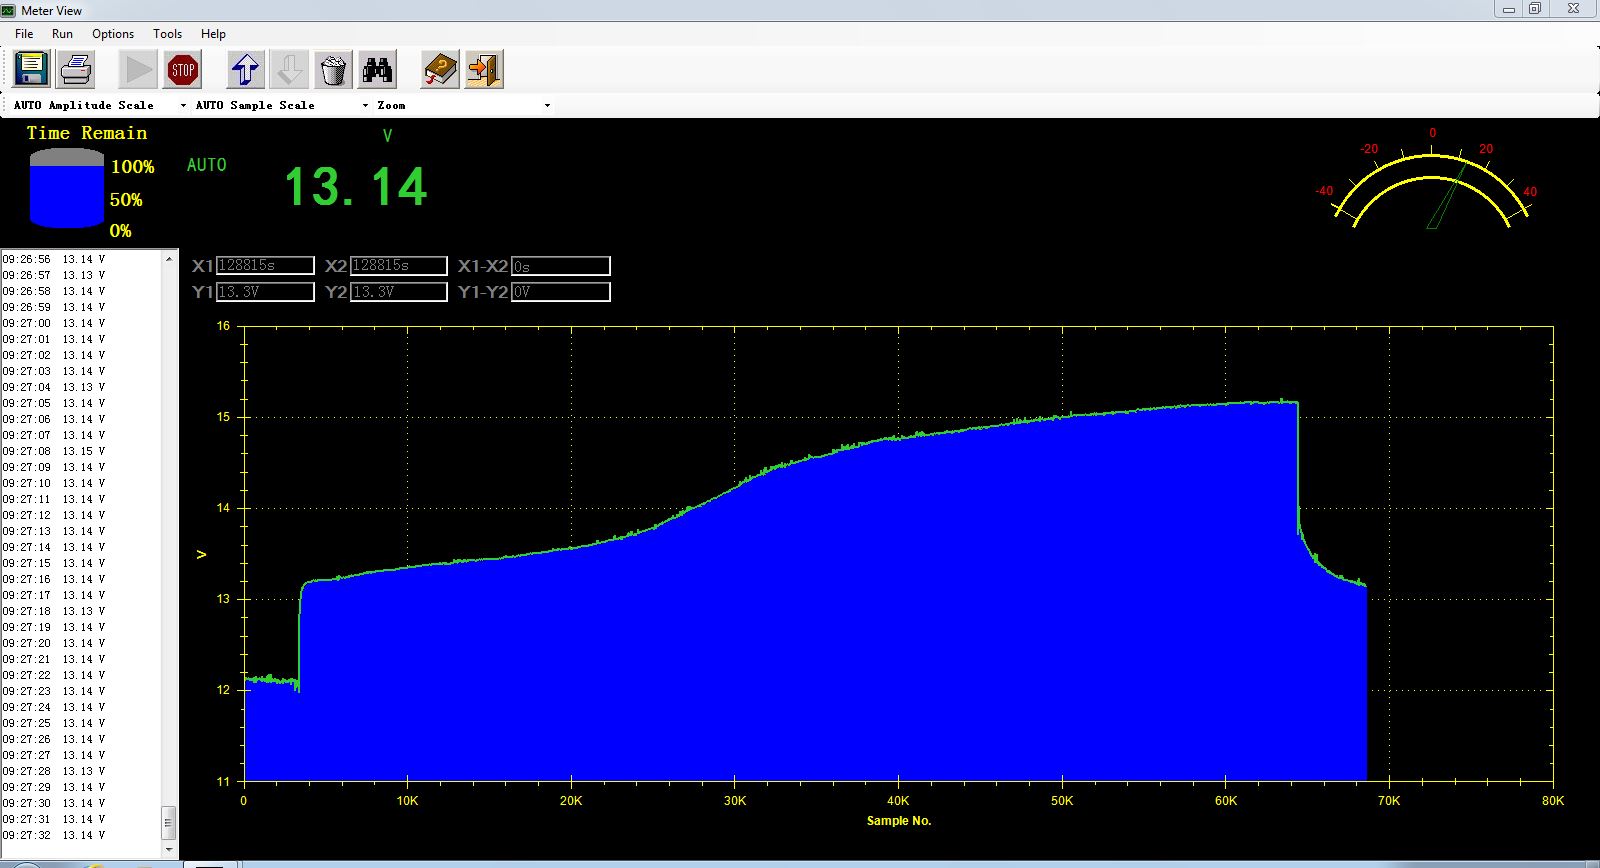Image resolution: width=1600 pixels, height=868 pixels.
Task: Click the log list scrollbar thumb
Action: click(169, 823)
